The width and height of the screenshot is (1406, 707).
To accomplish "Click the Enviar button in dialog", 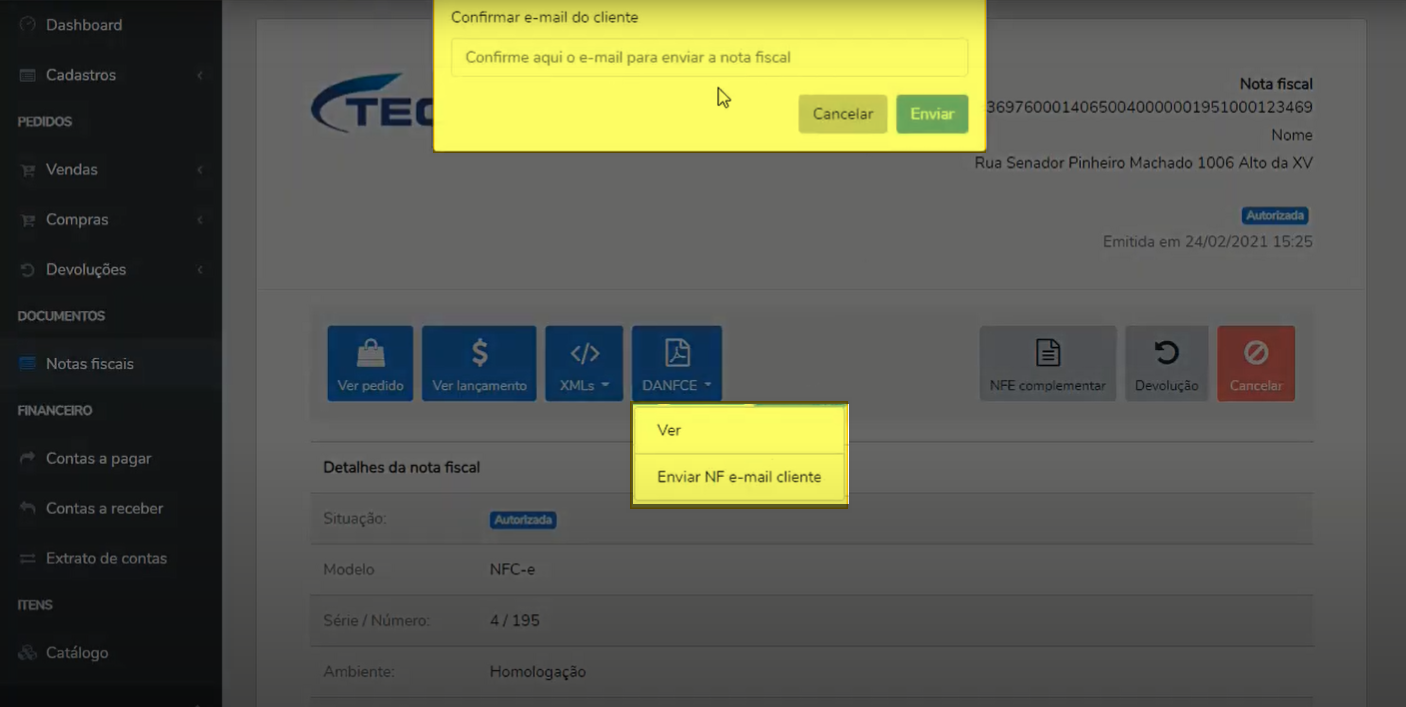I will 932,114.
